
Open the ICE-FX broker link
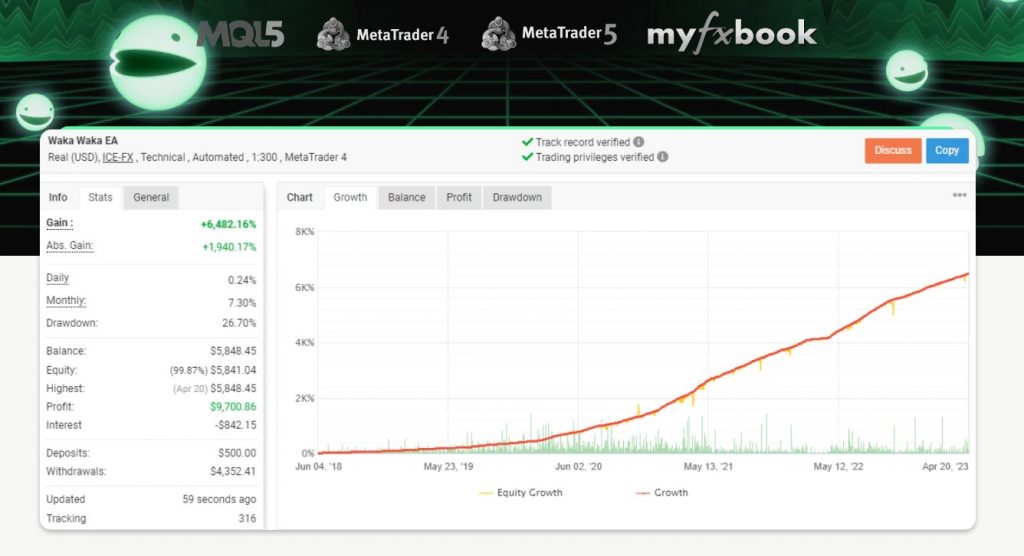point(118,157)
